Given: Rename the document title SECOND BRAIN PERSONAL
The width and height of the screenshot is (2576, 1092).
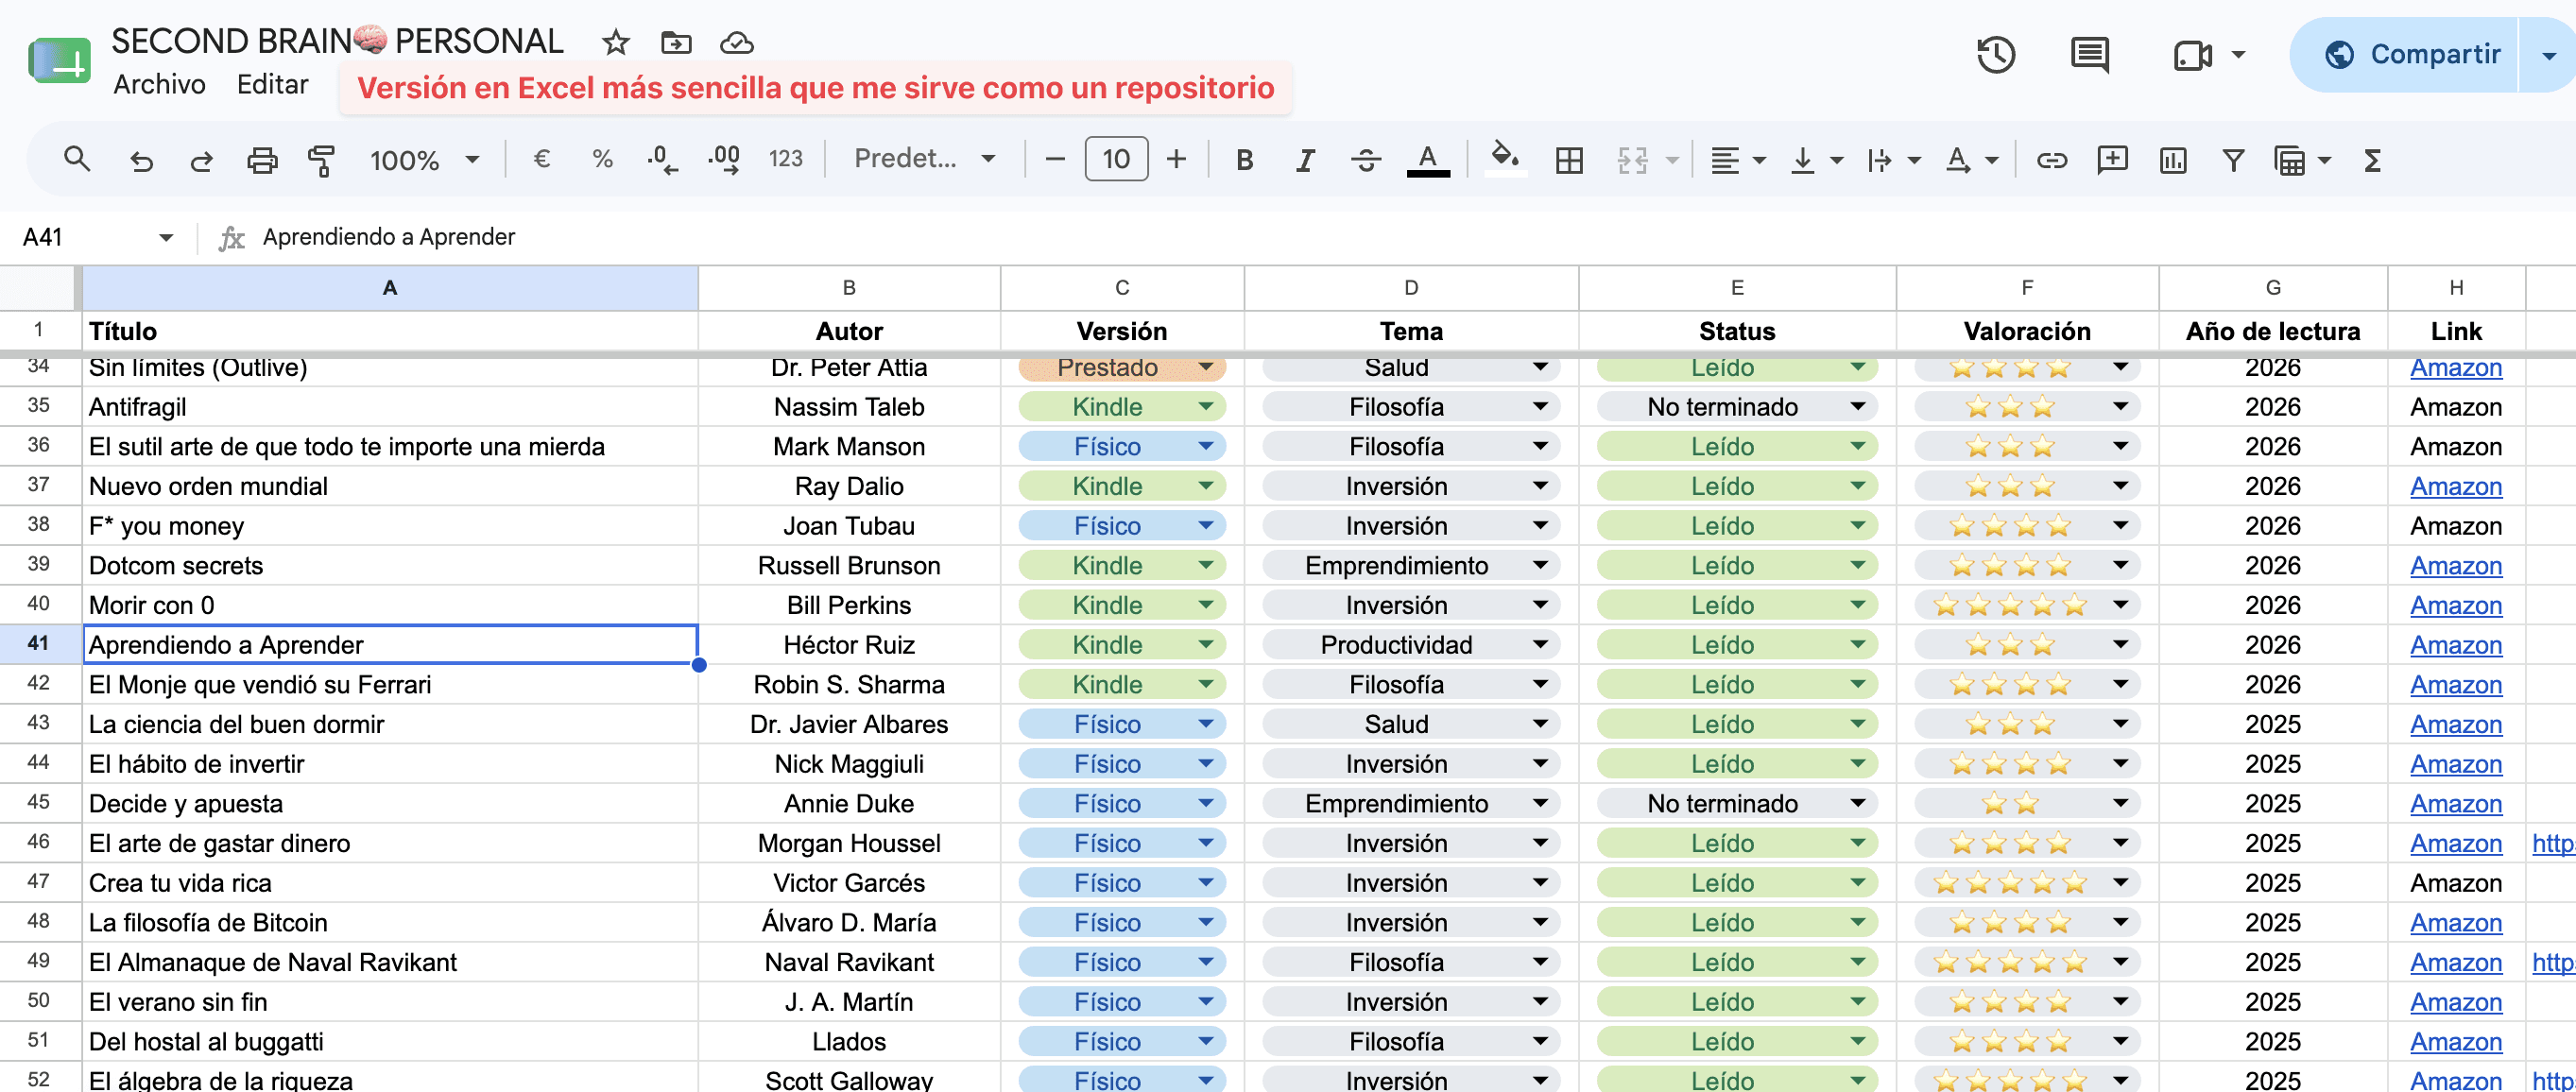Looking at the screenshot, I should [x=337, y=41].
